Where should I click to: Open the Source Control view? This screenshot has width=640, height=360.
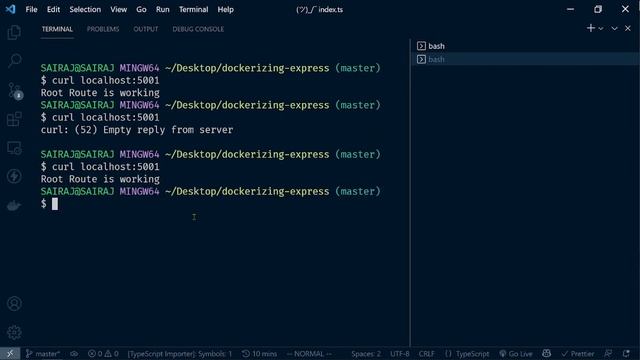click(x=15, y=91)
